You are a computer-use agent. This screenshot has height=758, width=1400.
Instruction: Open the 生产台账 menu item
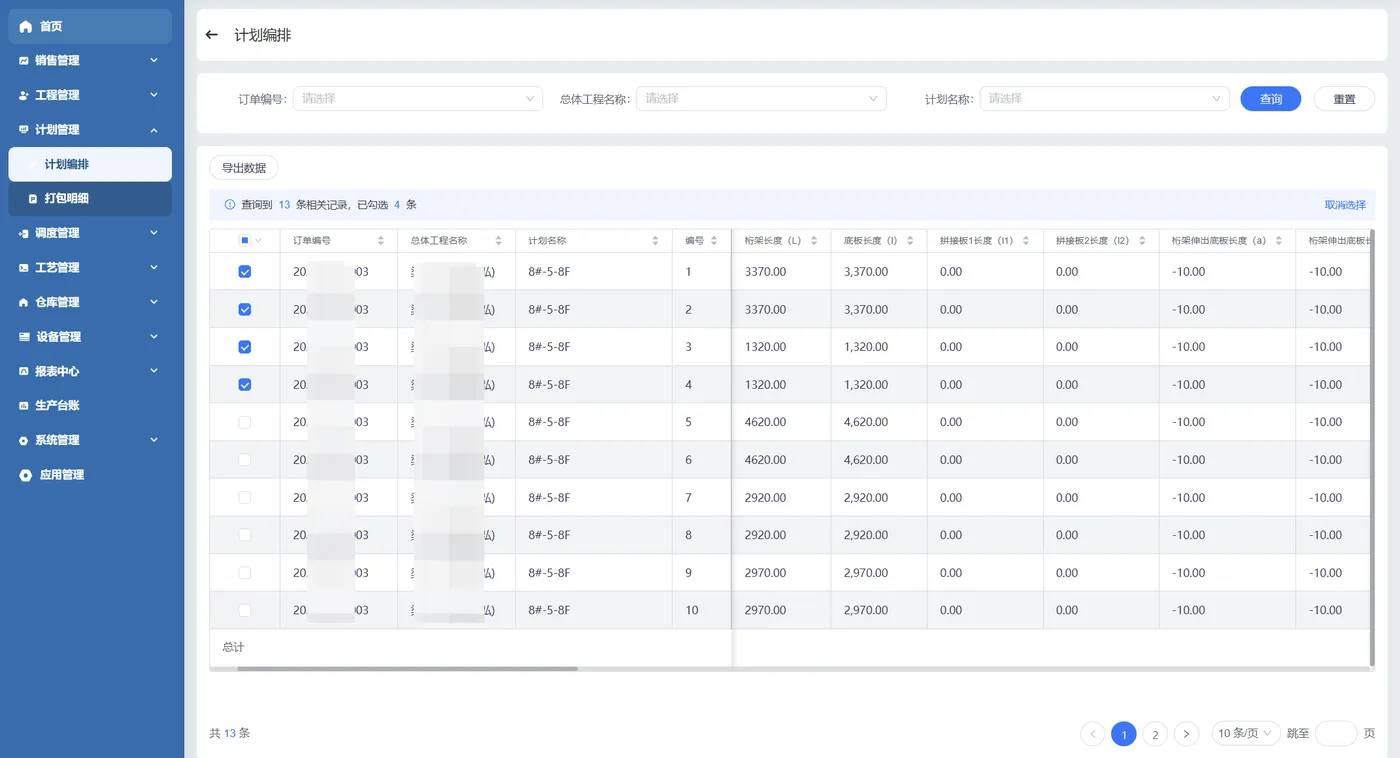tap(90, 406)
